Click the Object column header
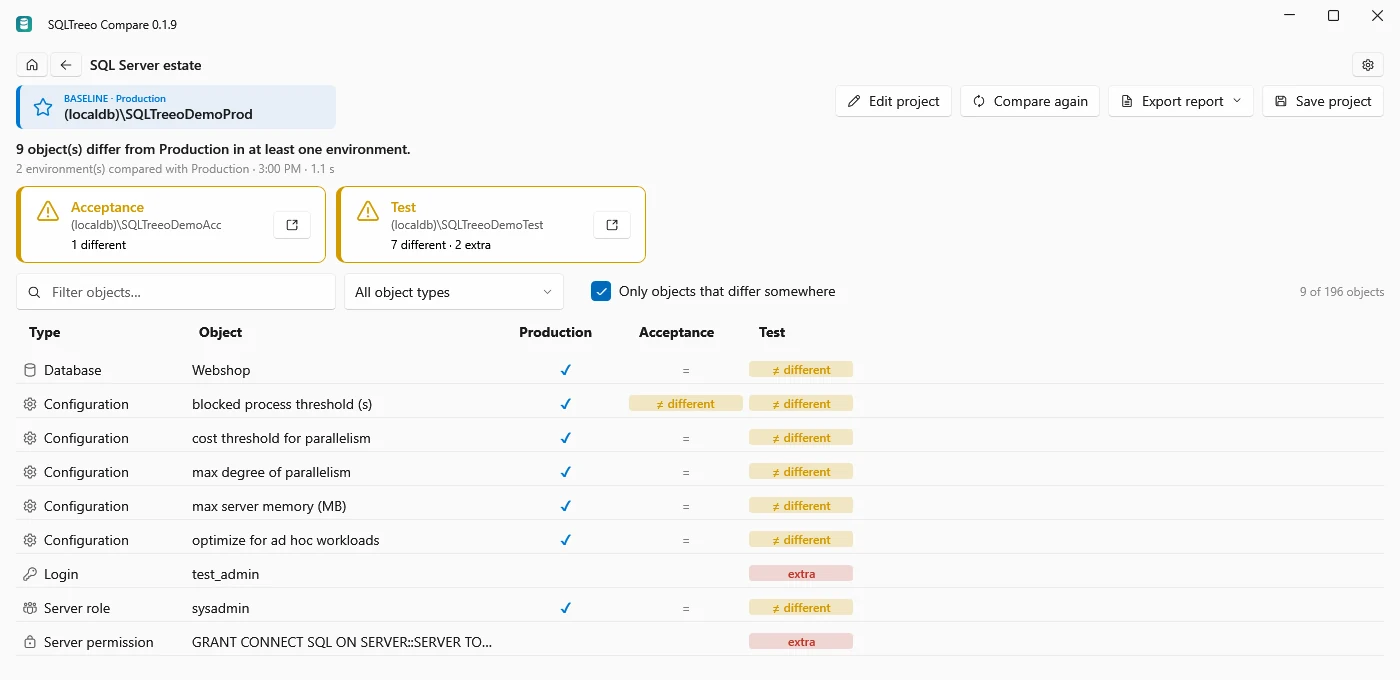The image size is (1400, 680). point(220,332)
